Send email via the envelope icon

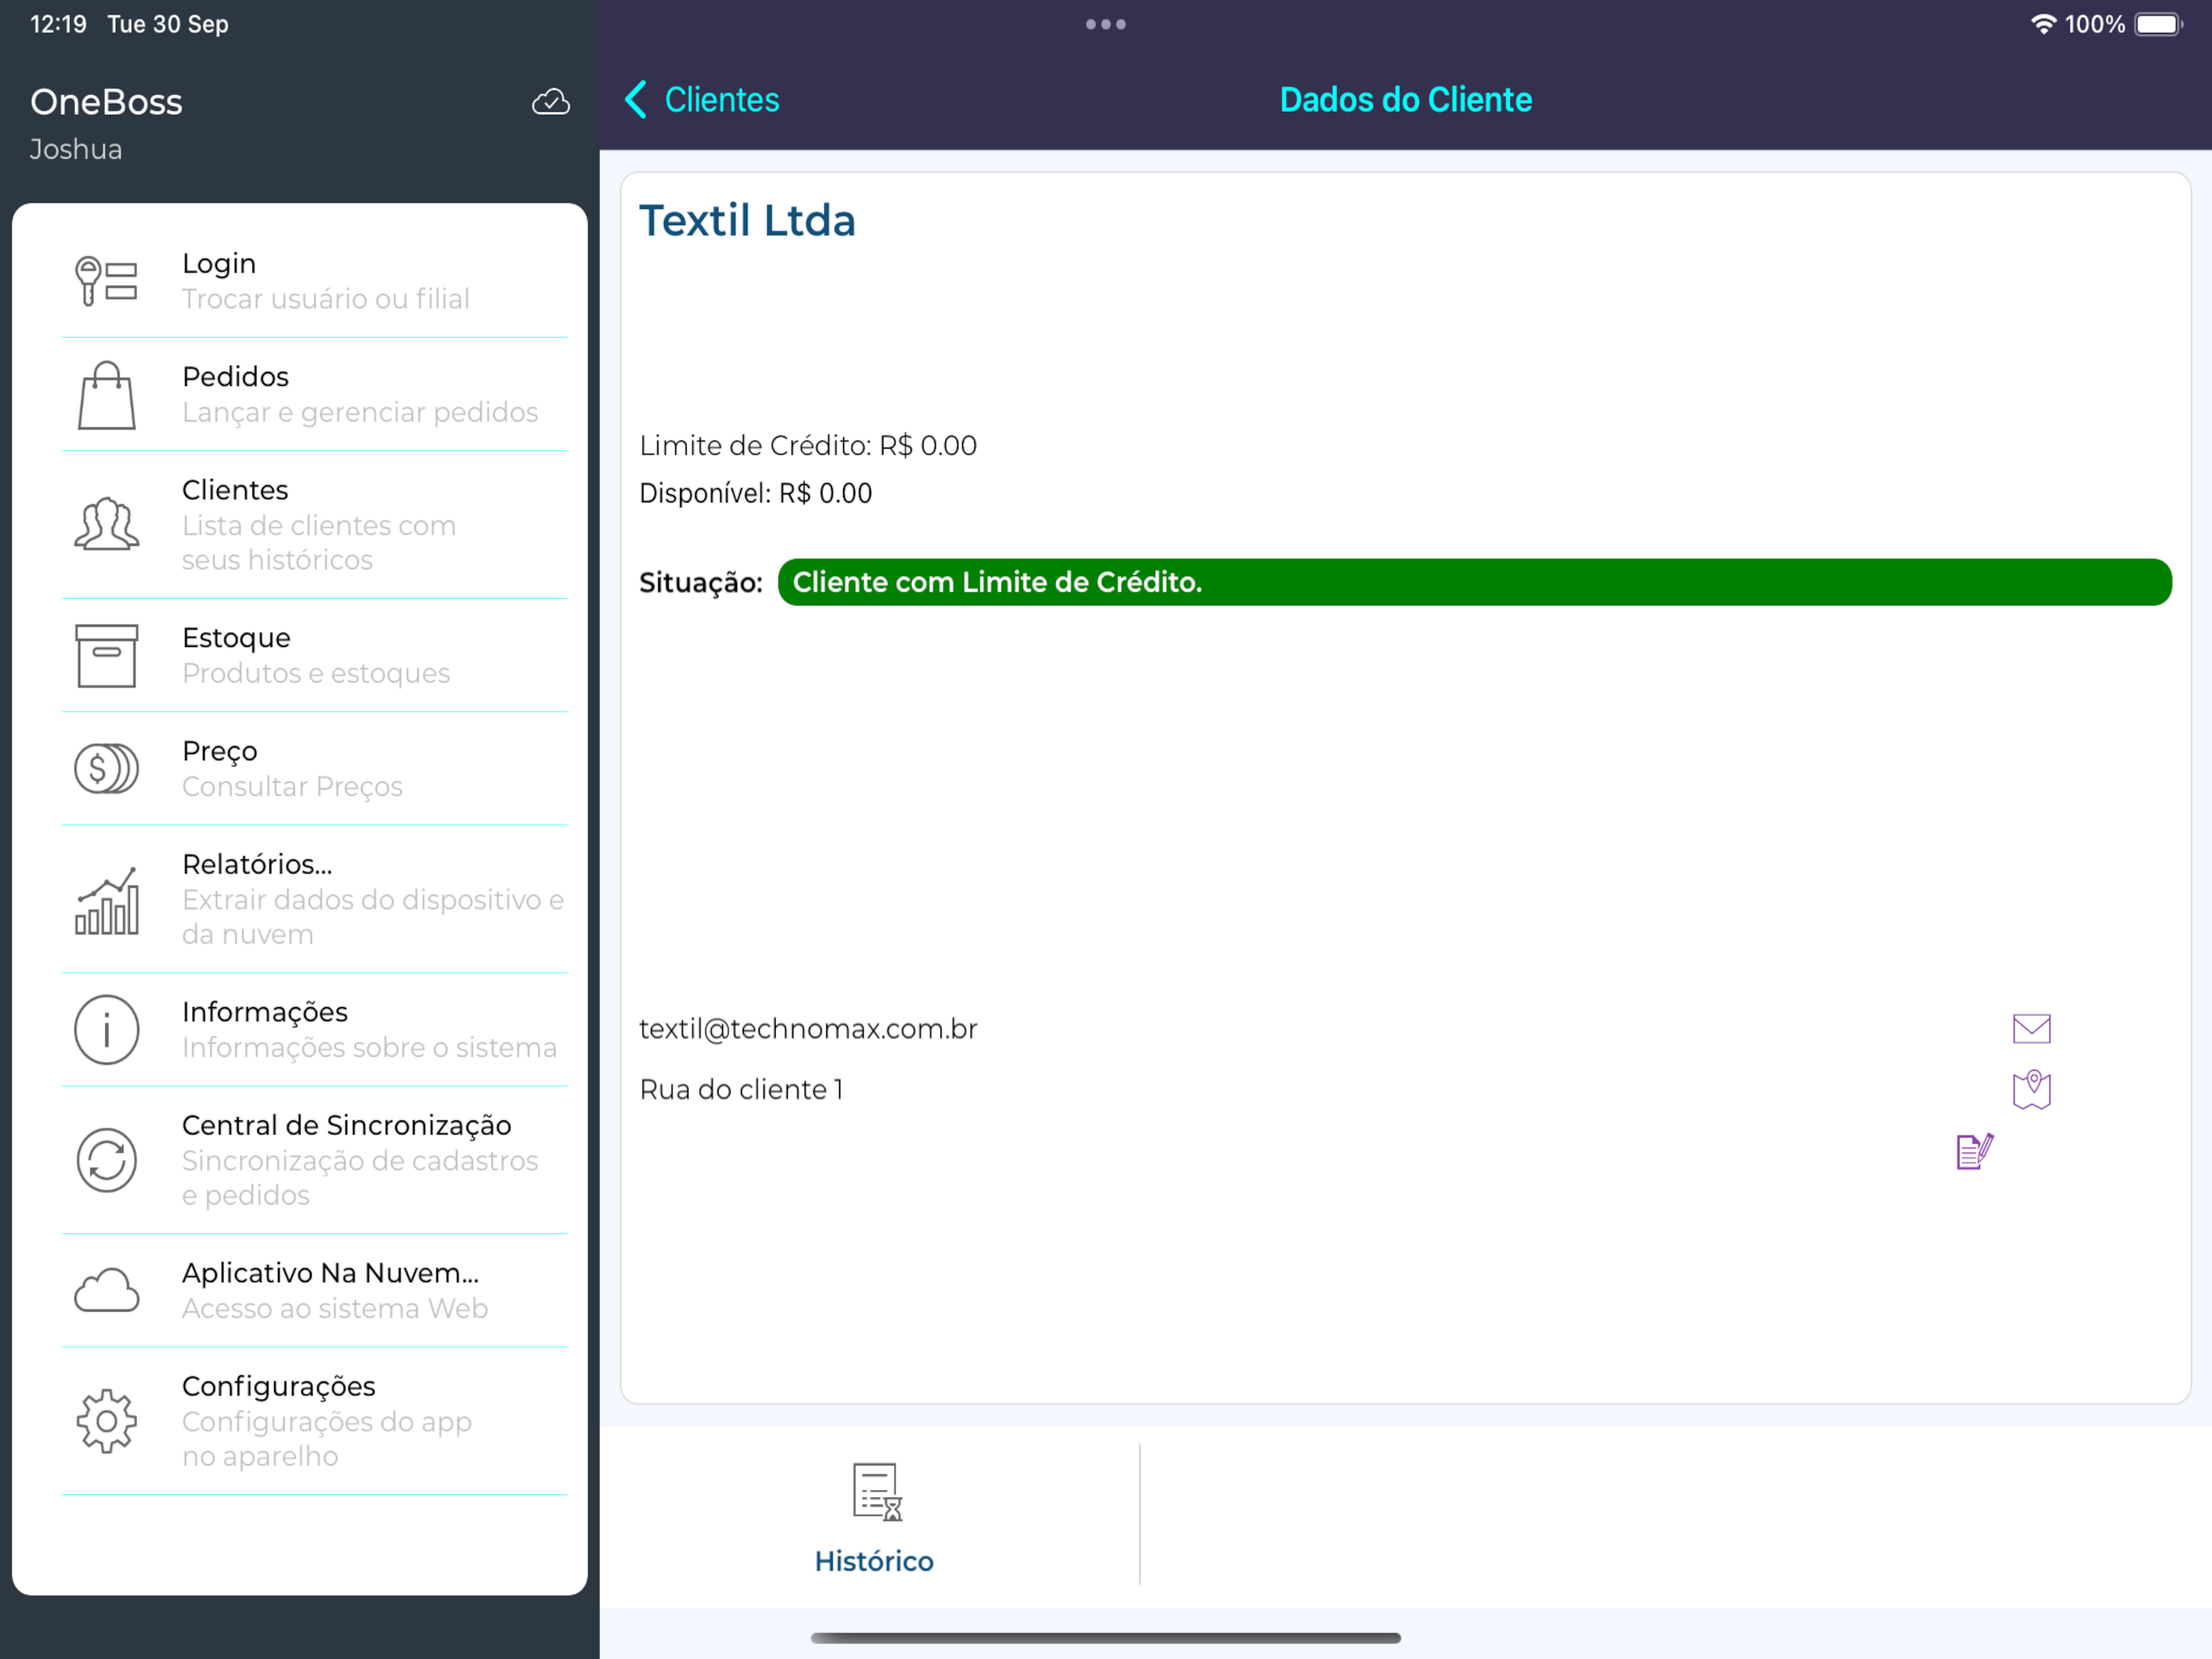point(2031,1028)
